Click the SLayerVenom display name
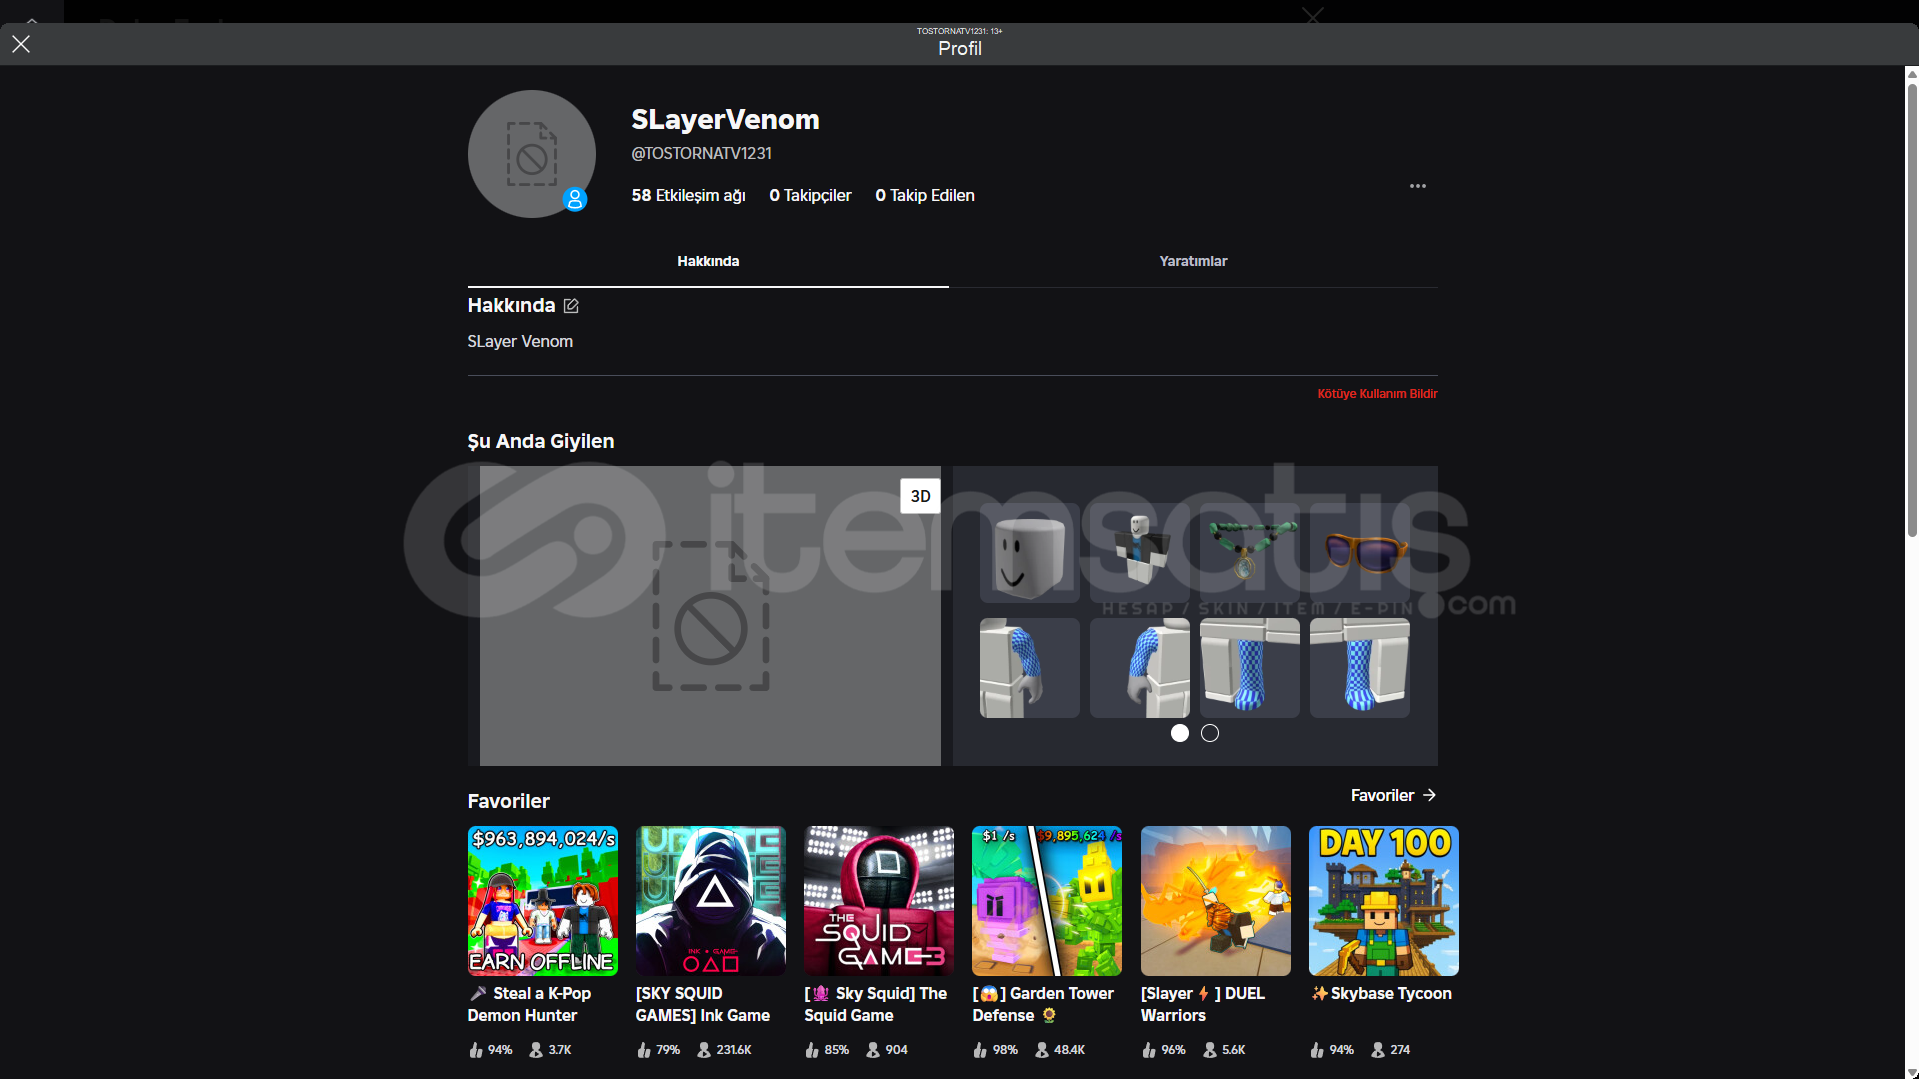This screenshot has height=1079, width=1919. (x=725, y=119)
